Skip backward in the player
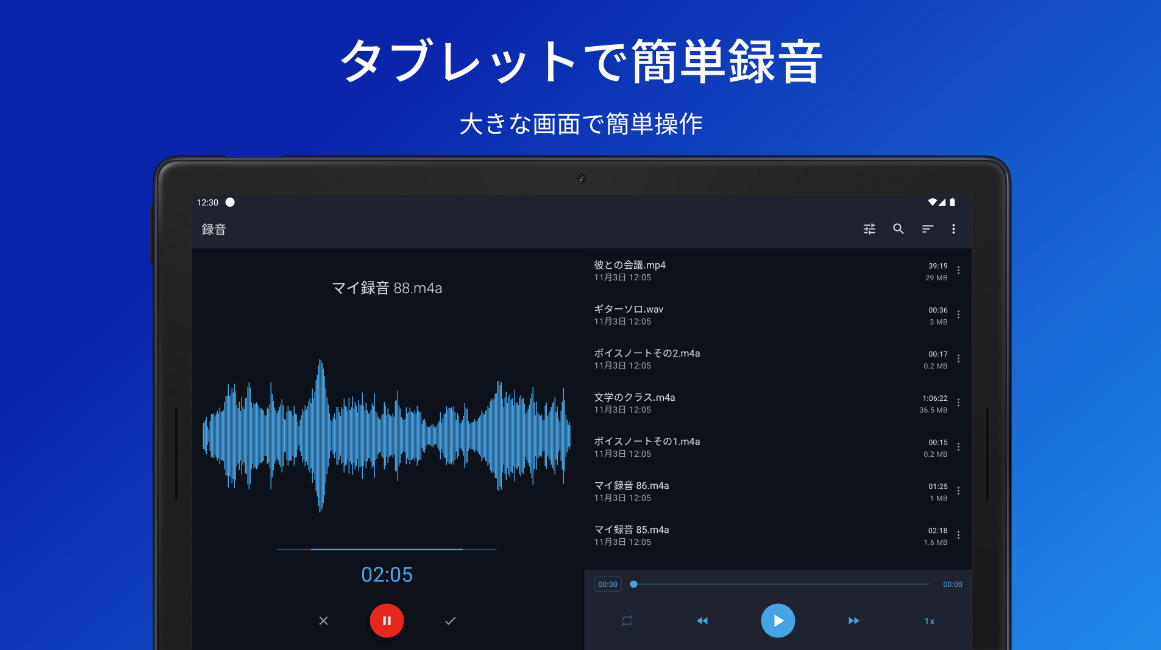The height and width of the screenshot is (650, 1161). 702,620
